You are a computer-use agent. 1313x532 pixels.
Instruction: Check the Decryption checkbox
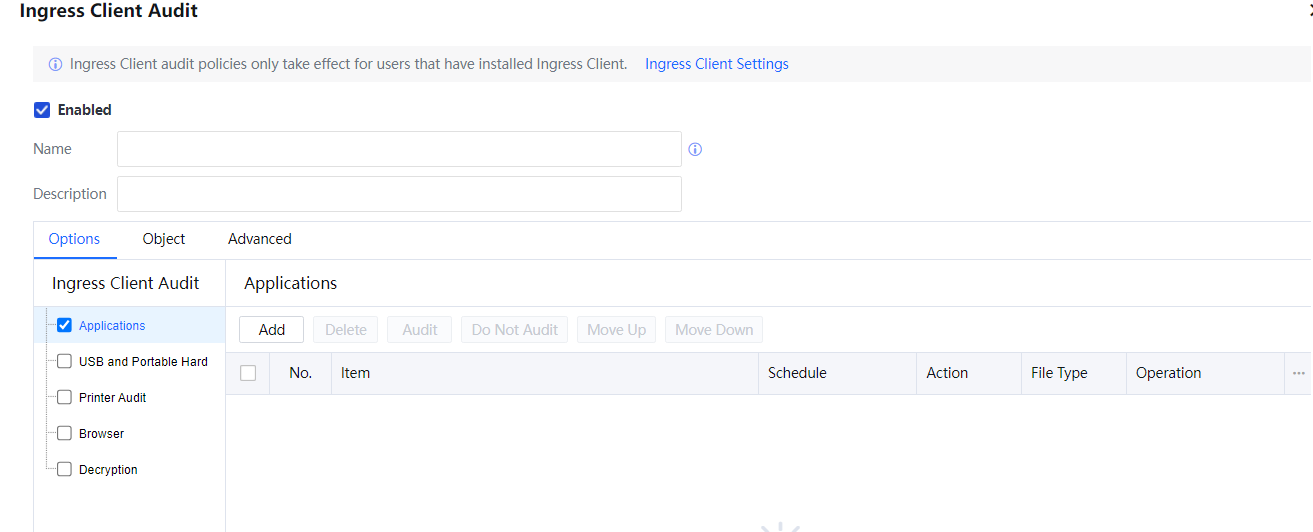tap(65, 469)
